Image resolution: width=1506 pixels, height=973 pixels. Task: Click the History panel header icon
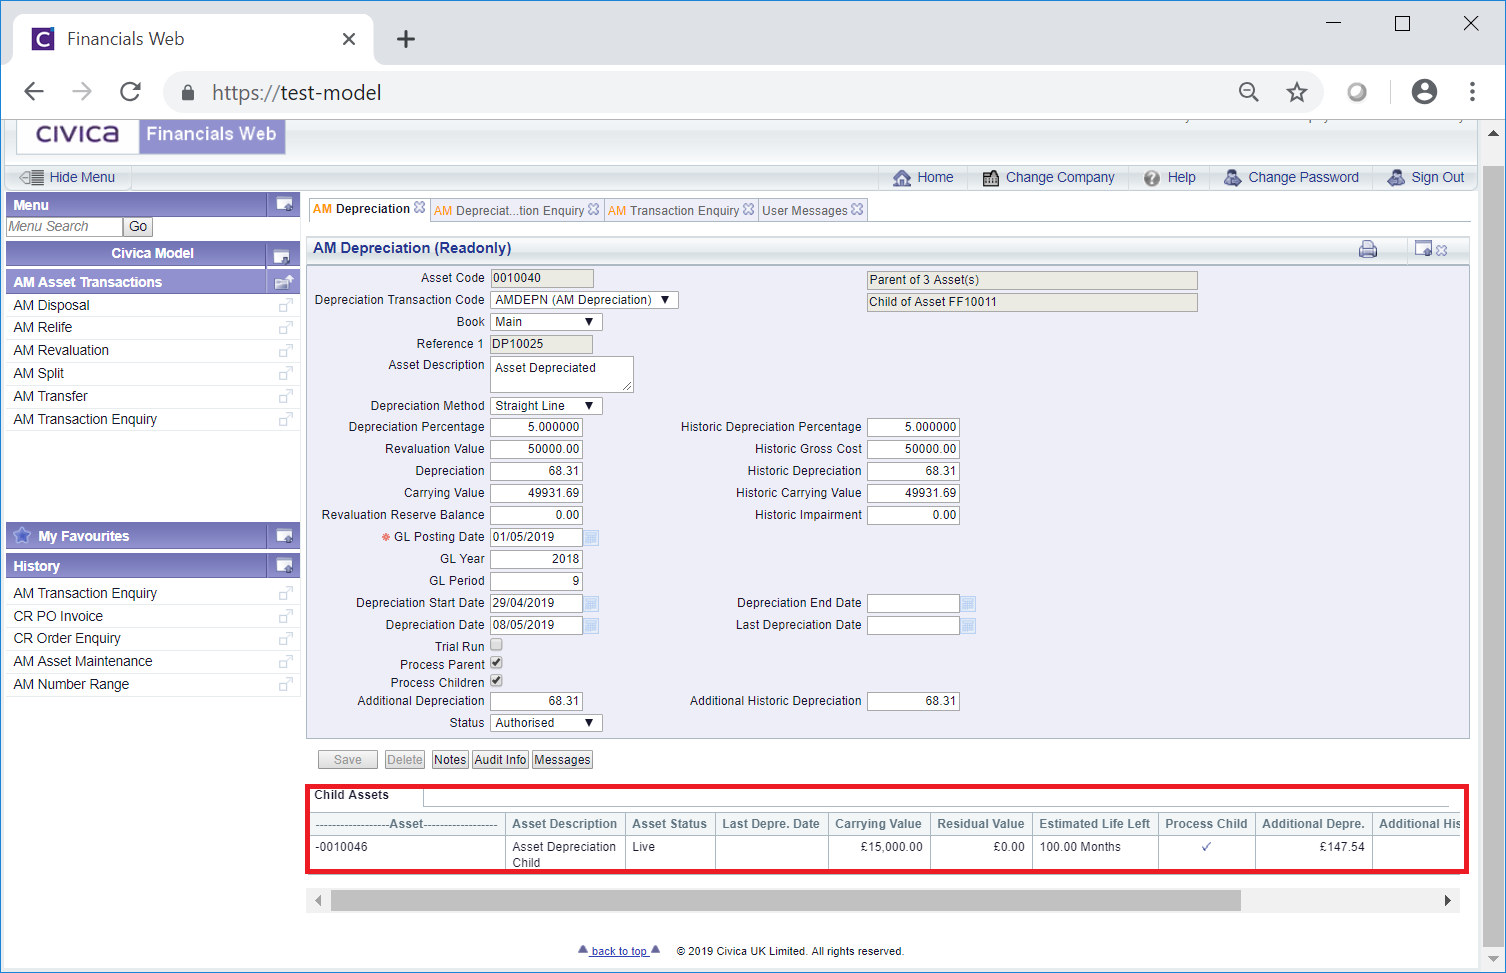(285, 566)
